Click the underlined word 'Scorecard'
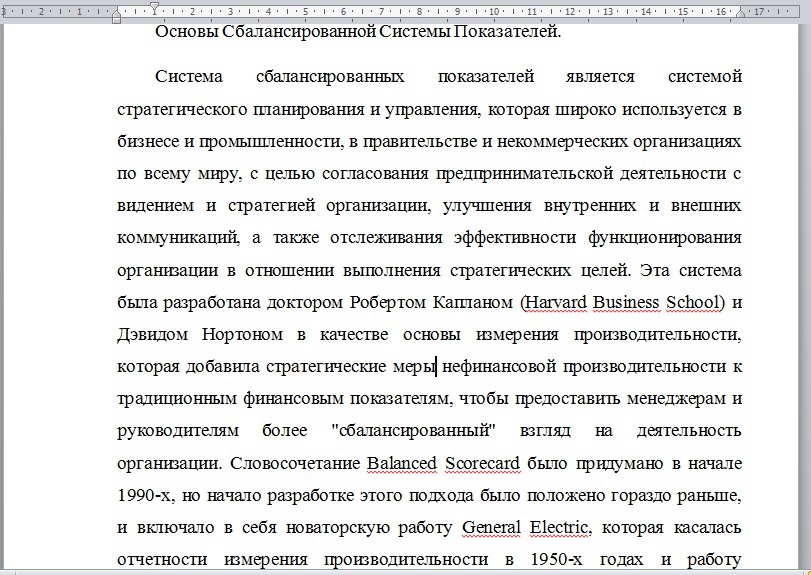The height and width of the screenshot is (575, 811). tap(483, 463)
